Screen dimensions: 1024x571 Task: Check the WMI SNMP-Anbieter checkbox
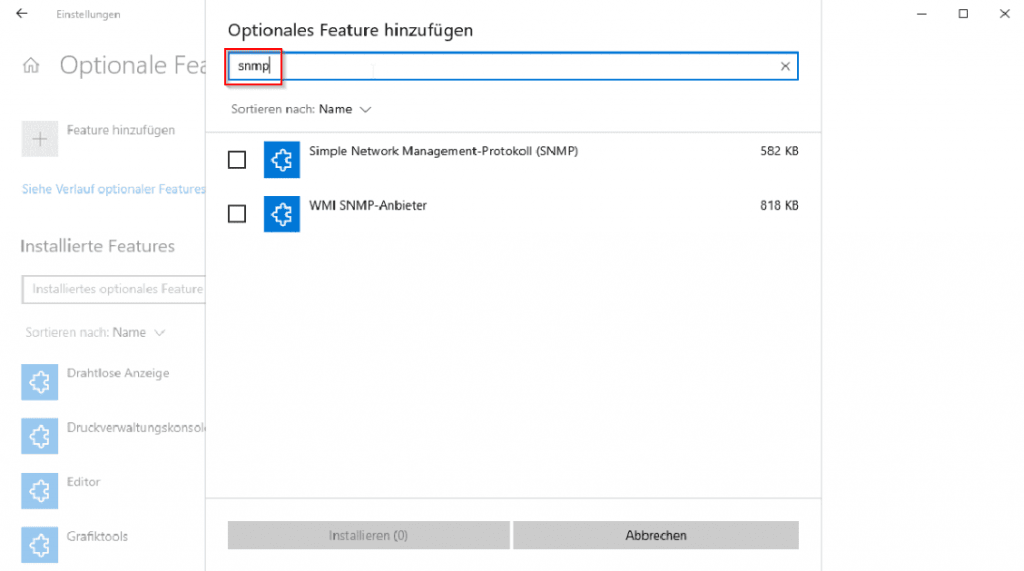point(237,214)
